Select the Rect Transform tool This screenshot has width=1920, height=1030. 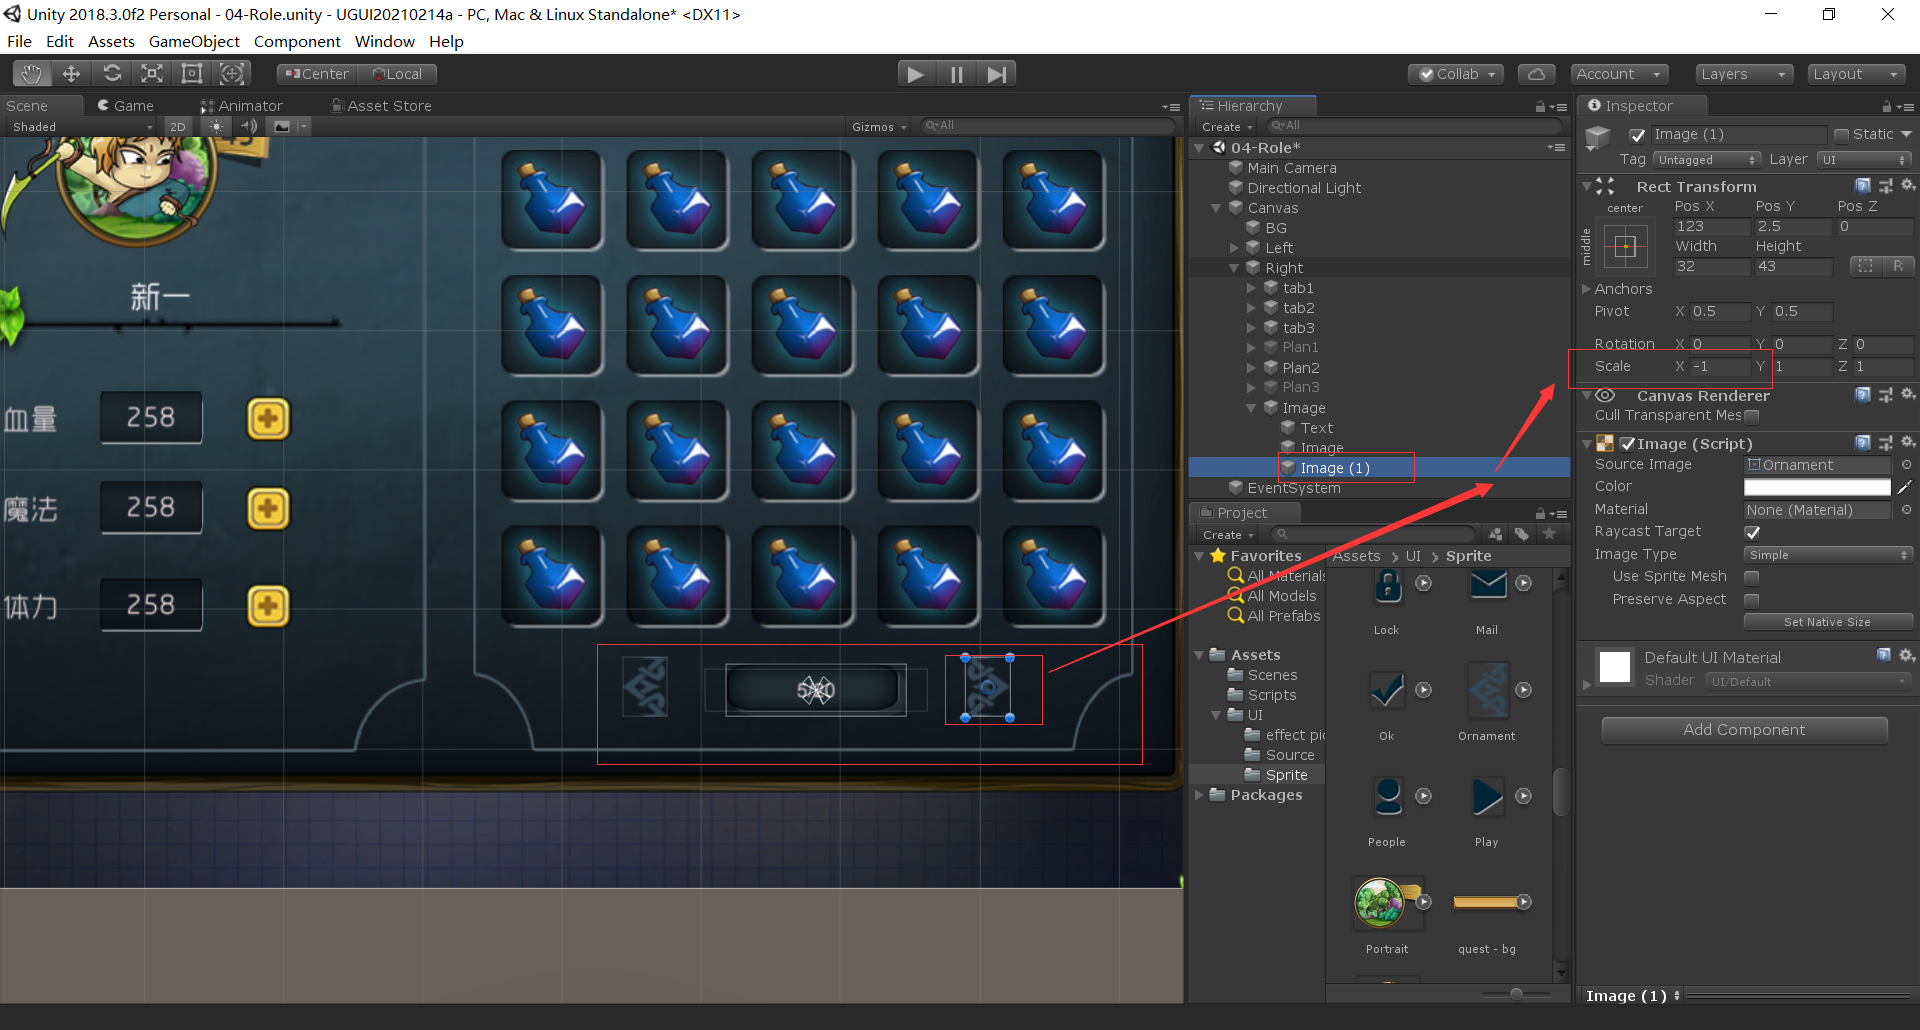(192, 73)
